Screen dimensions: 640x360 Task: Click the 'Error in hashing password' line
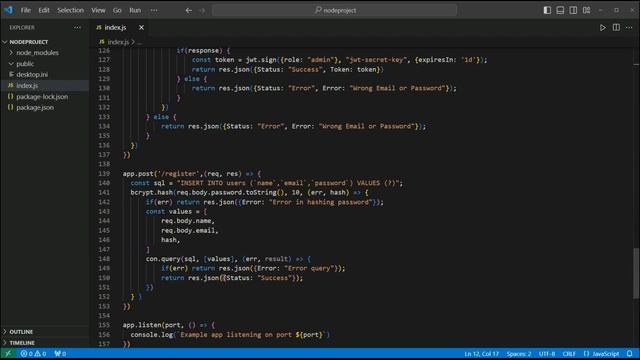[x=264, y=202]
